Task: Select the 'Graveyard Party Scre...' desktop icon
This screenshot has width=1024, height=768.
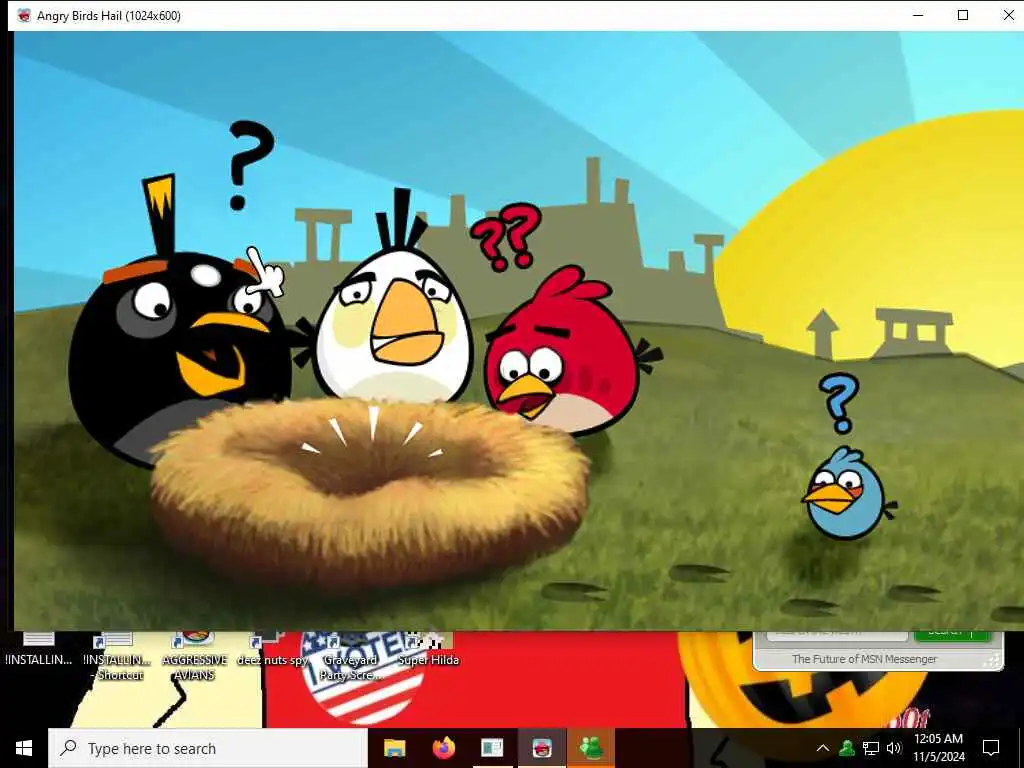Action: (351, 656)
